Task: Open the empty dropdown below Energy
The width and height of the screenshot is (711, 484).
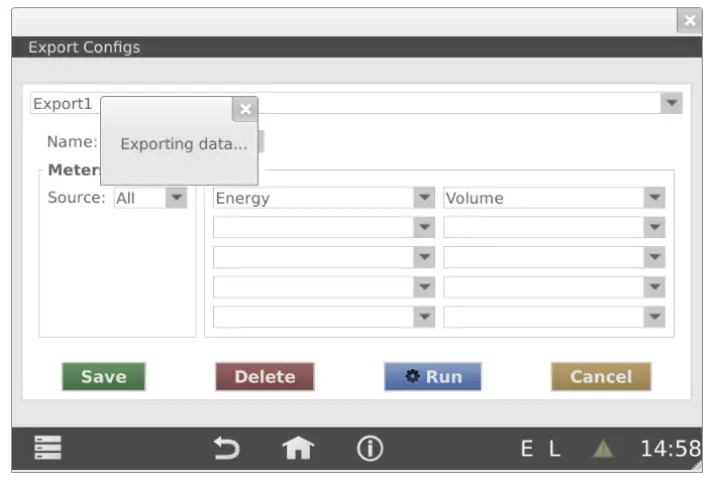Action: tap(424, 228)
